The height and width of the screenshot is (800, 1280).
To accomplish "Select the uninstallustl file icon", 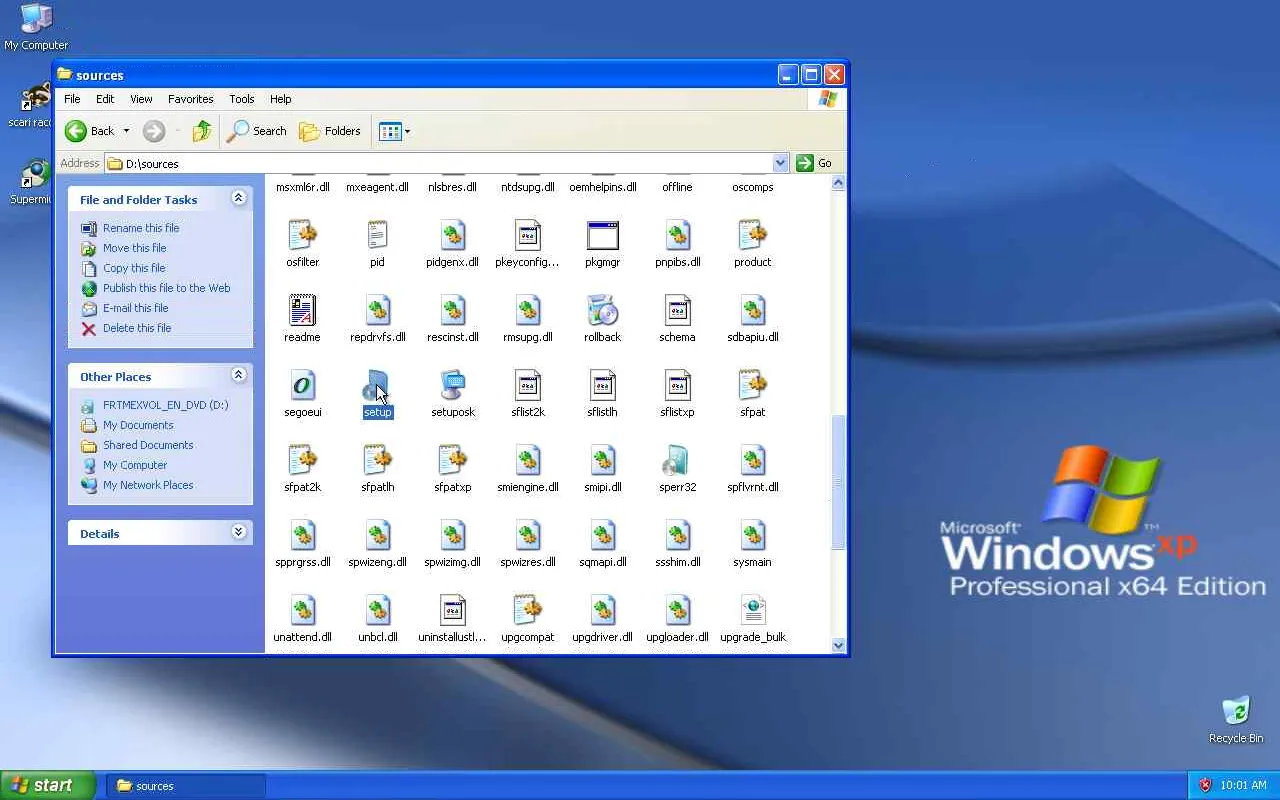I will [452, 611].
